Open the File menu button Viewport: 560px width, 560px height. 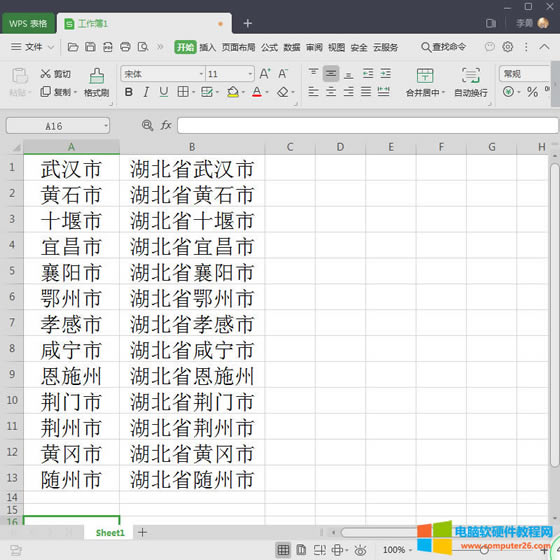pyautogui.click(x=32, y=47)
